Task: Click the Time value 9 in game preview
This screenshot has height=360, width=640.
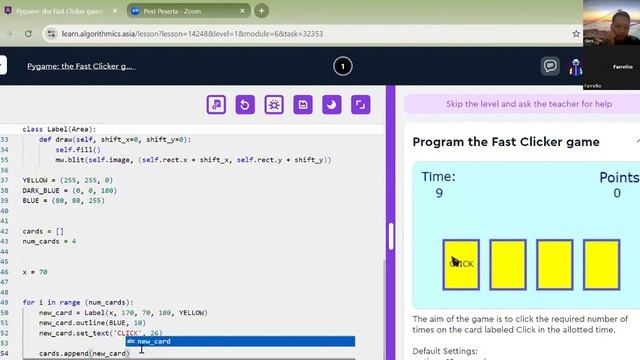Action: tap(439, 193)
